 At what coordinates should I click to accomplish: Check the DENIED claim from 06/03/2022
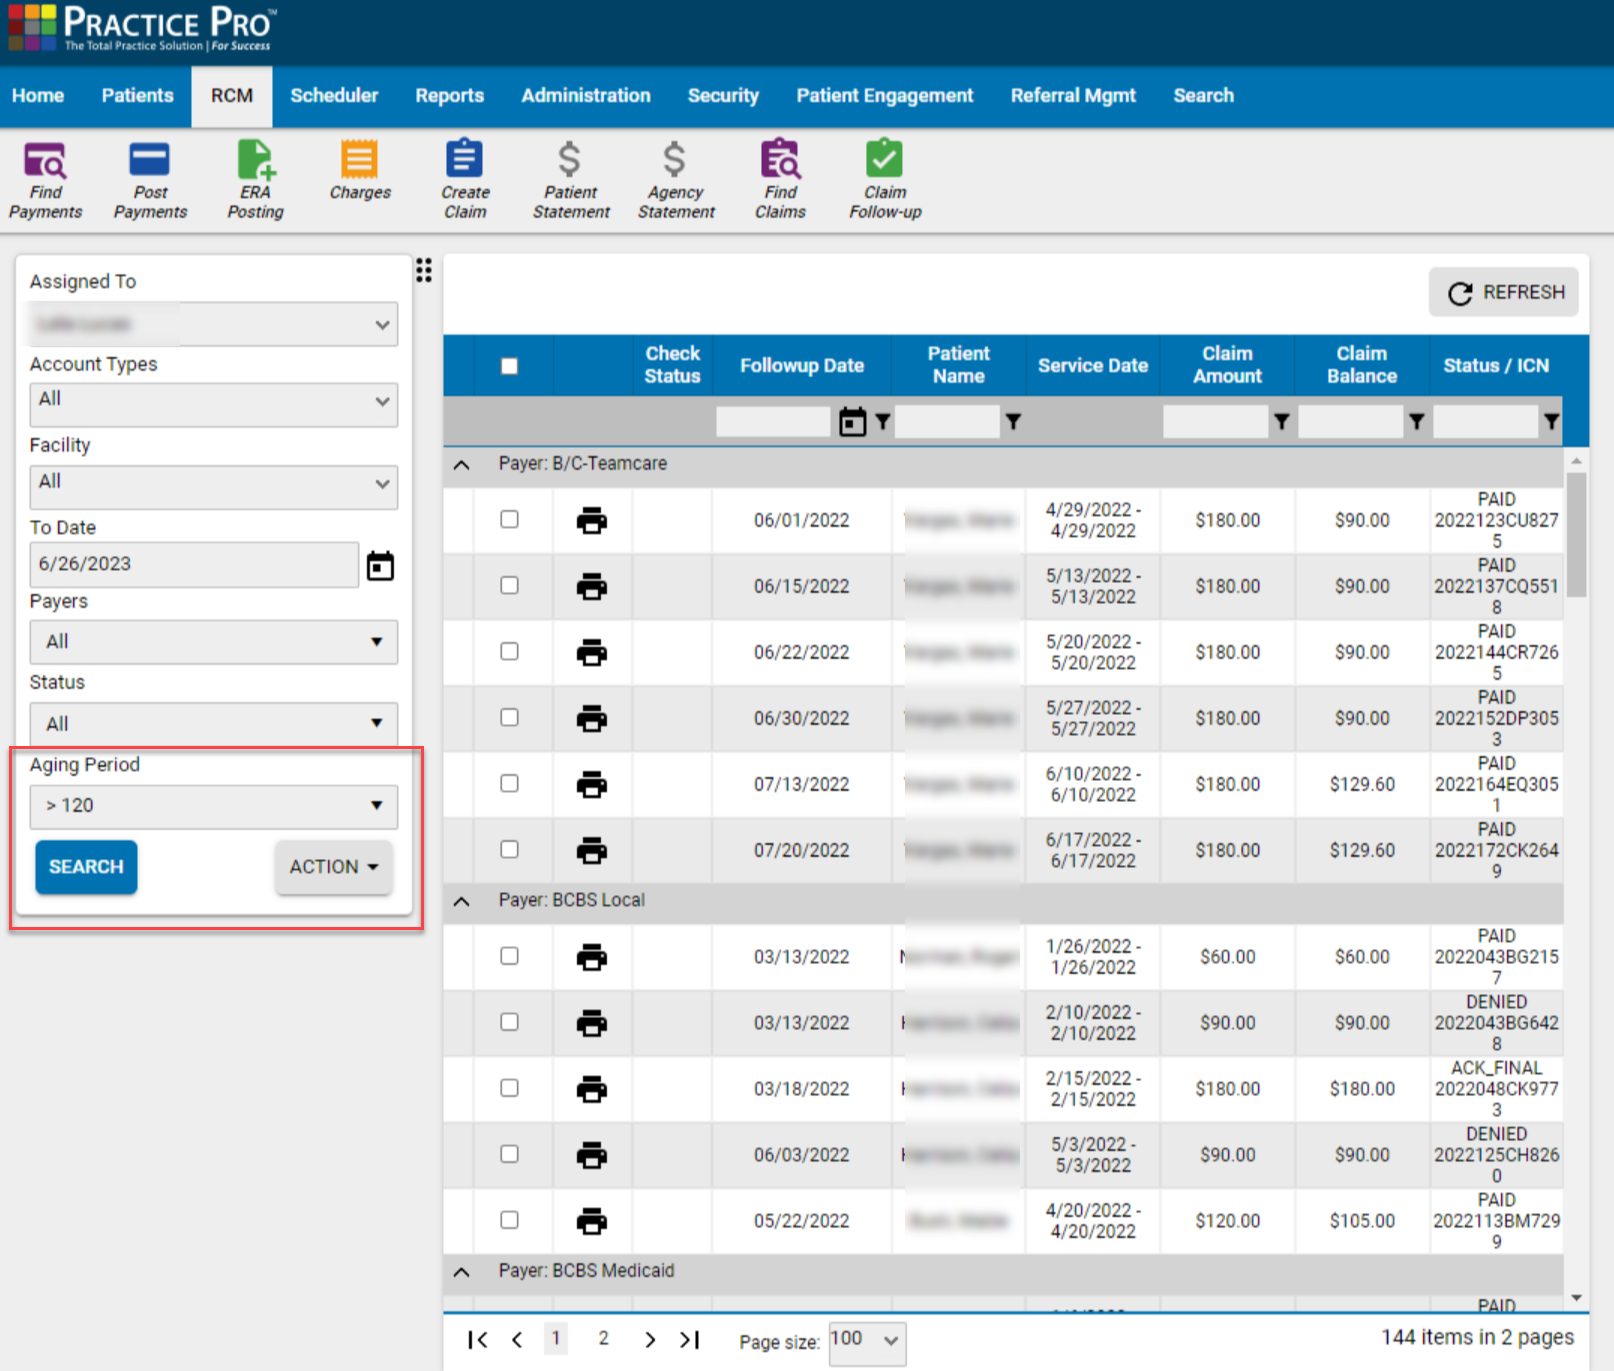pyautogui.click(x=509, y=1155)
